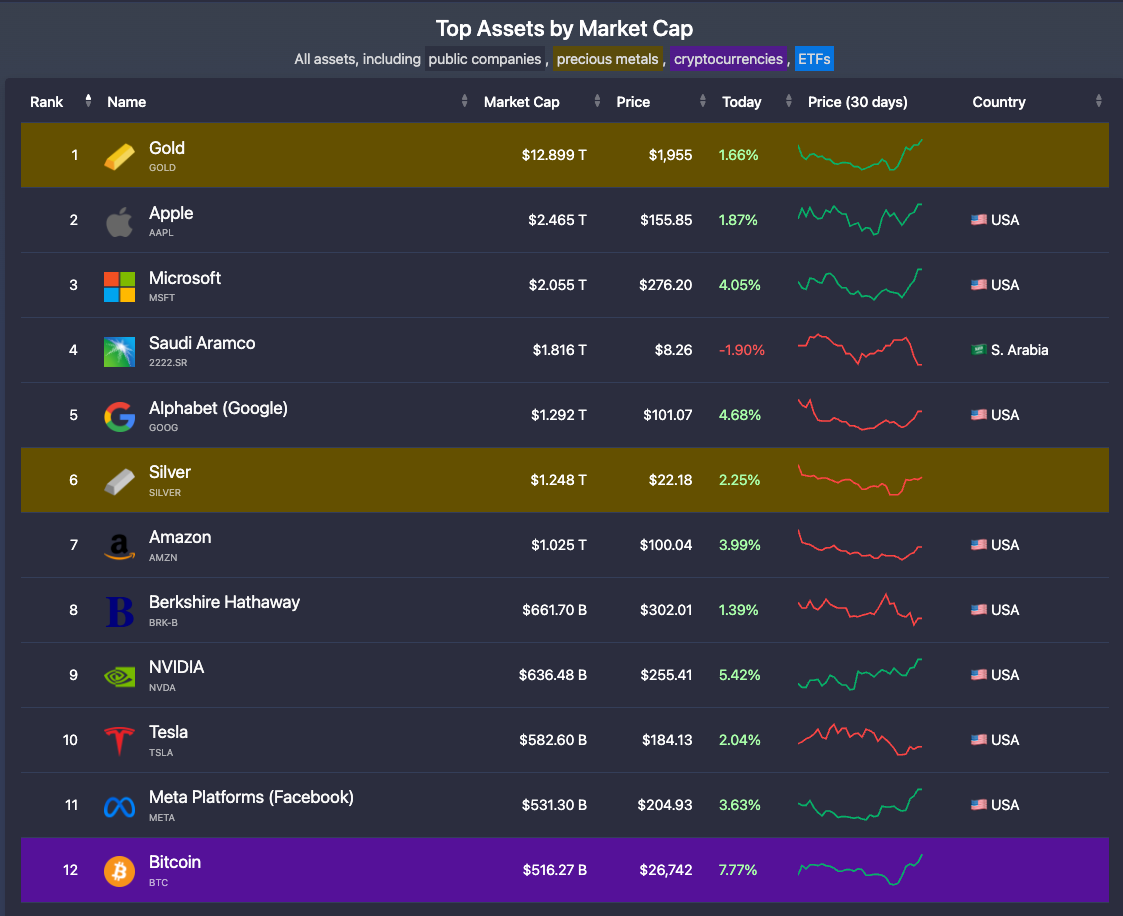
Task: Open the Gold asset page
Action: [167, 148]
